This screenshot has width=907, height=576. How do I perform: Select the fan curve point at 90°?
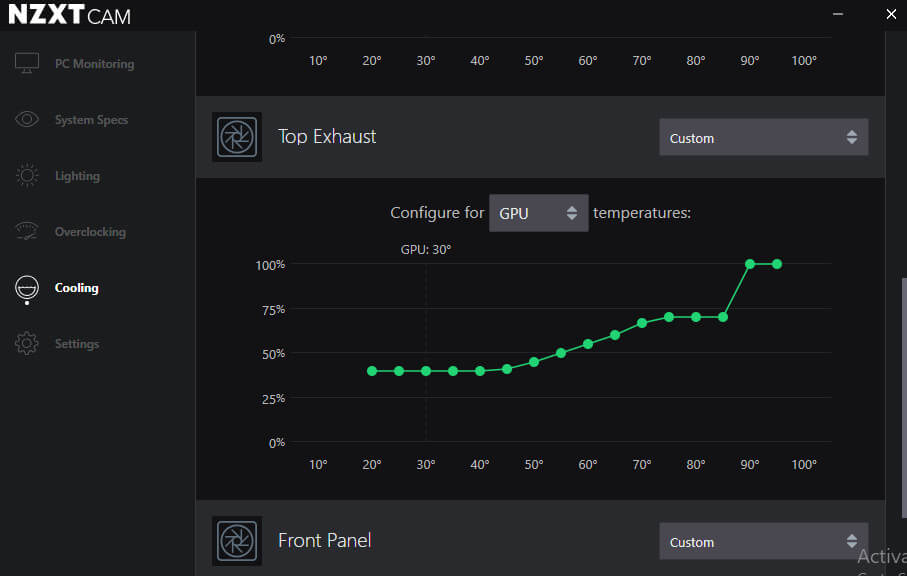[x=750, y=264]
